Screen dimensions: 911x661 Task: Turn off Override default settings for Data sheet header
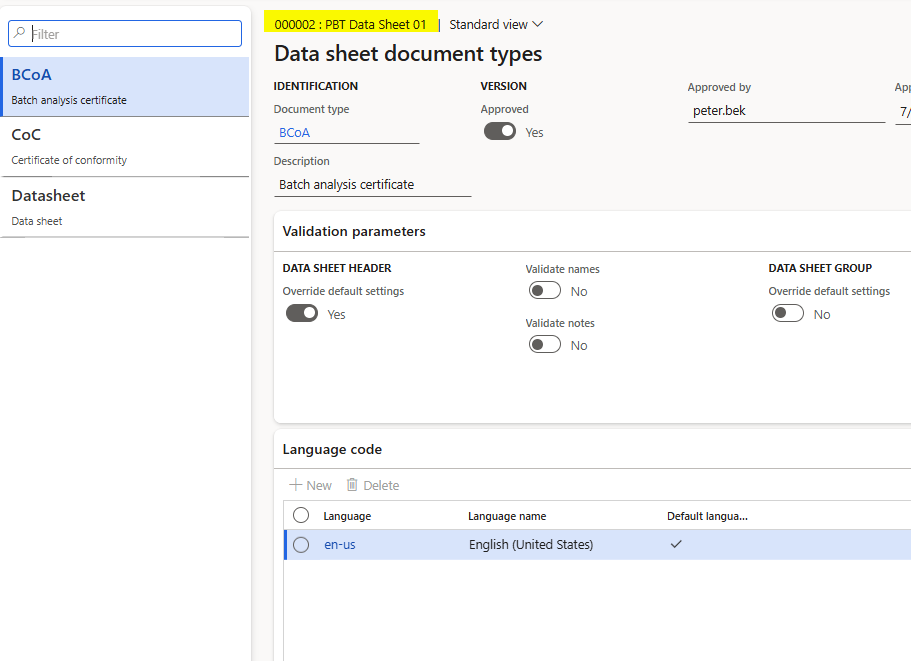[x=301, y=313]
